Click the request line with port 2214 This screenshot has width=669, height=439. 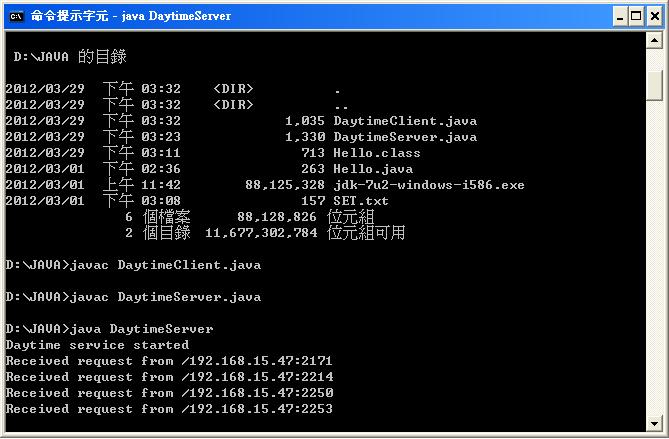click(x=169, y=377)
